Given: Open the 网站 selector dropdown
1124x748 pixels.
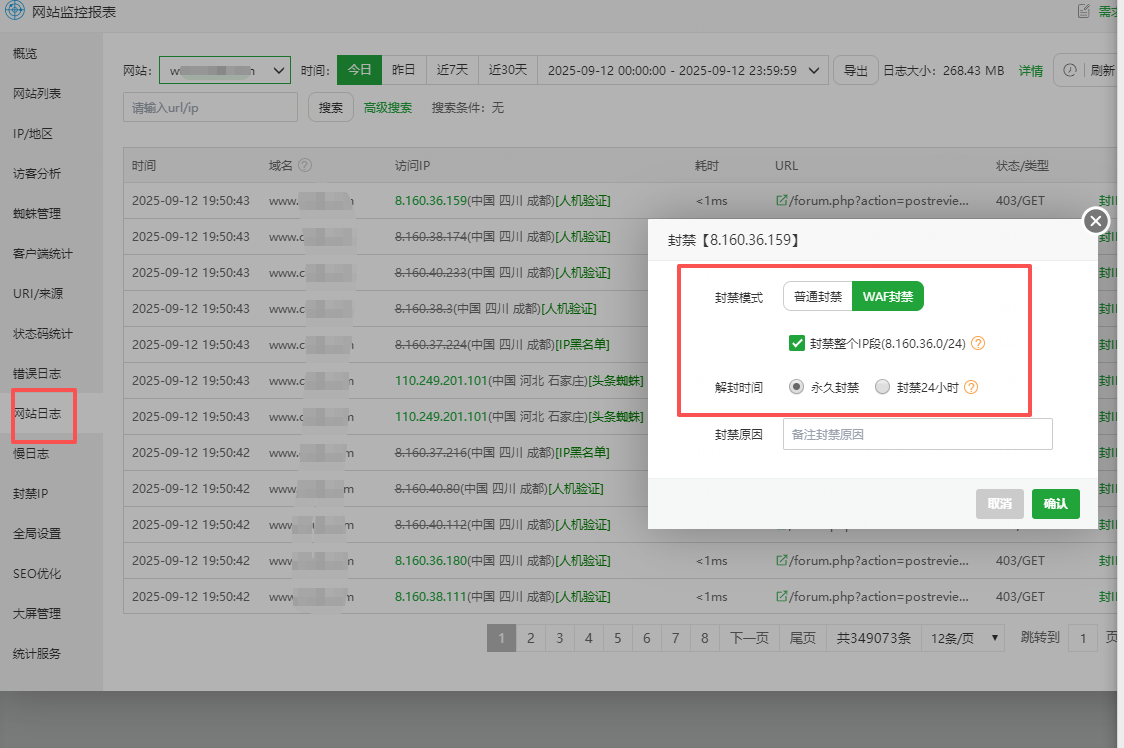Looking at the screenshot, I should (225, 71).
